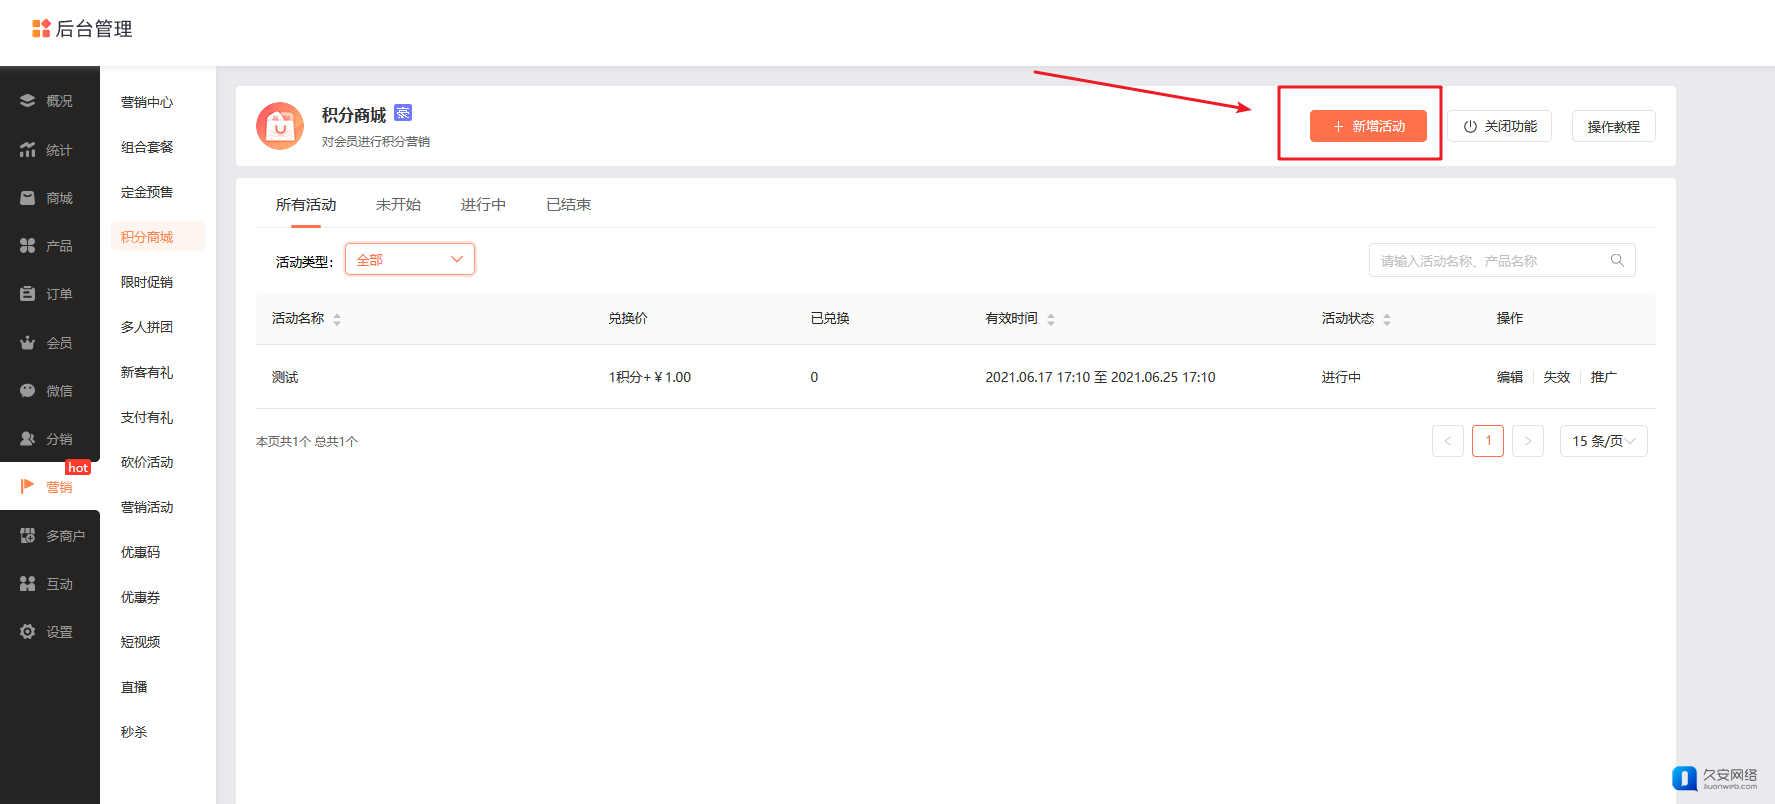Open the 操作教程 button

pos(1613,126)
